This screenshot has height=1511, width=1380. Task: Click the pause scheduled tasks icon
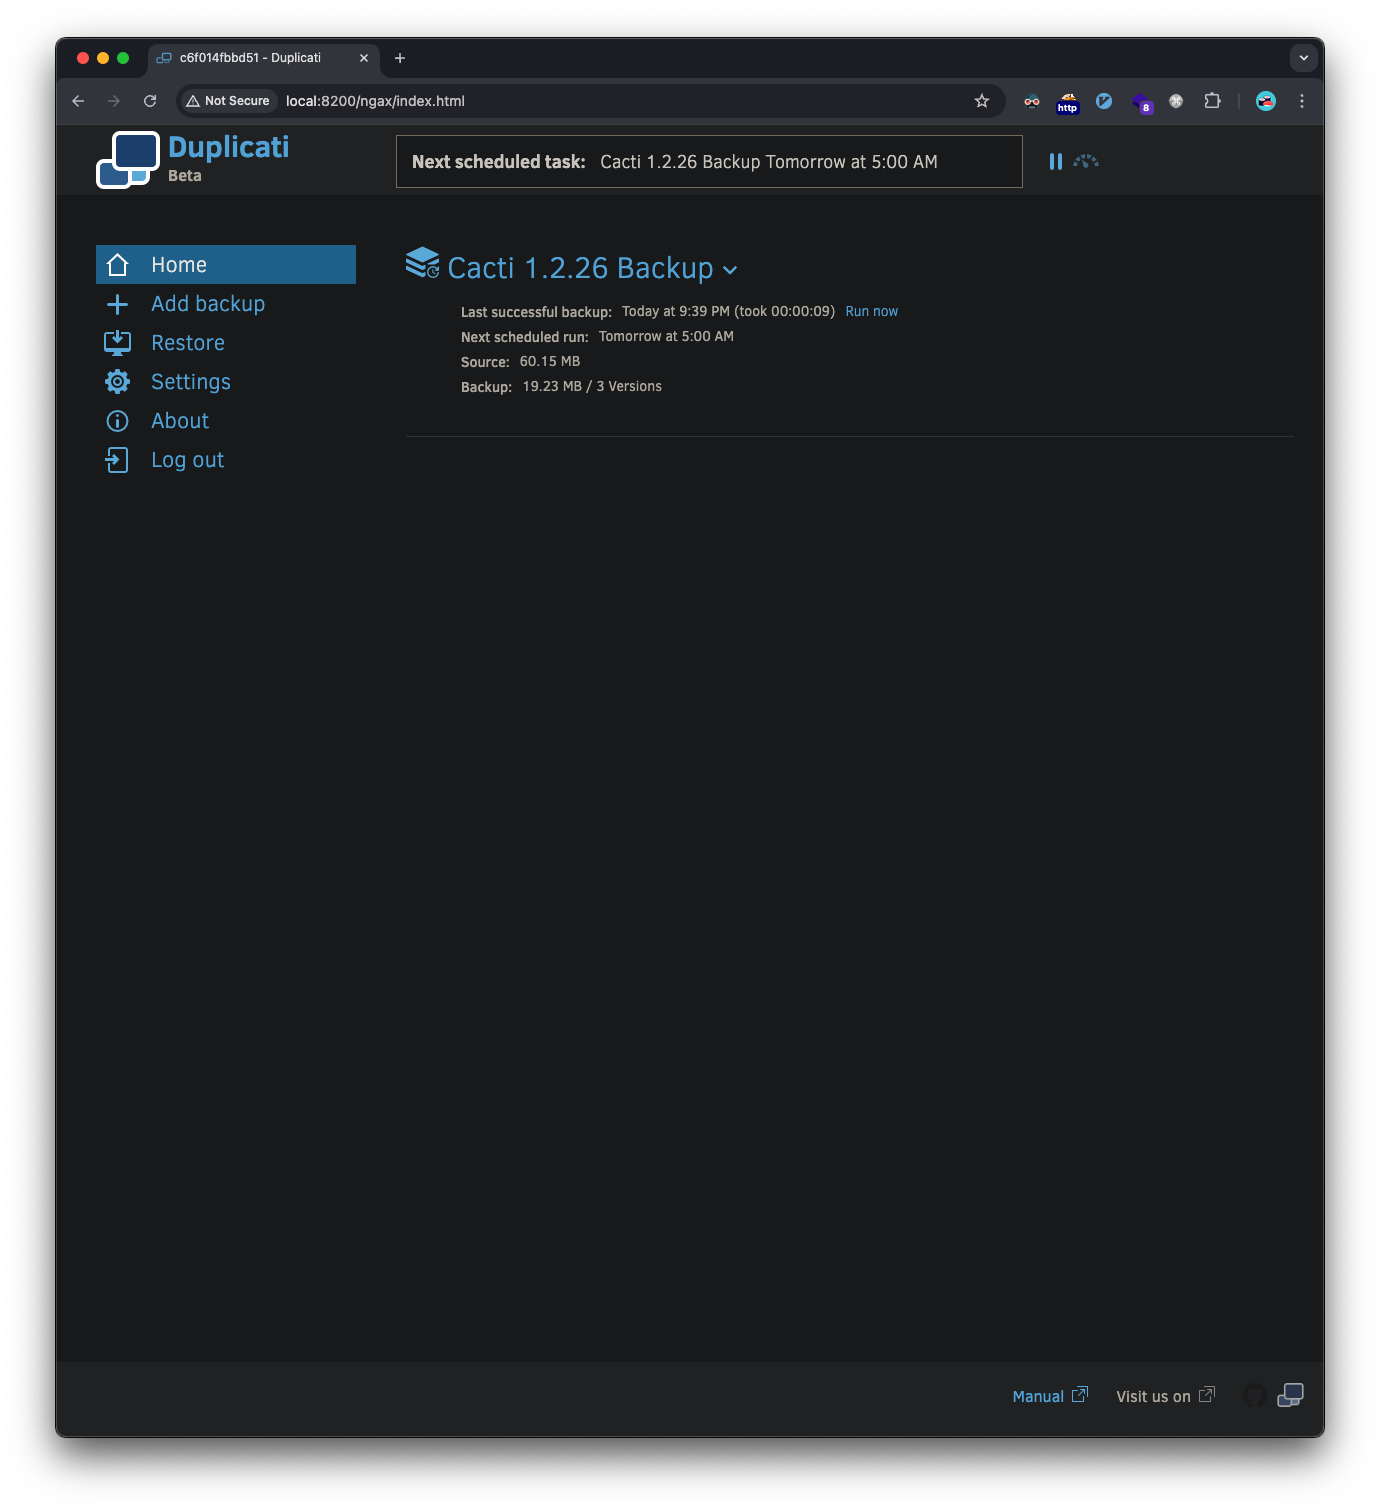(x=1056, y=161)
